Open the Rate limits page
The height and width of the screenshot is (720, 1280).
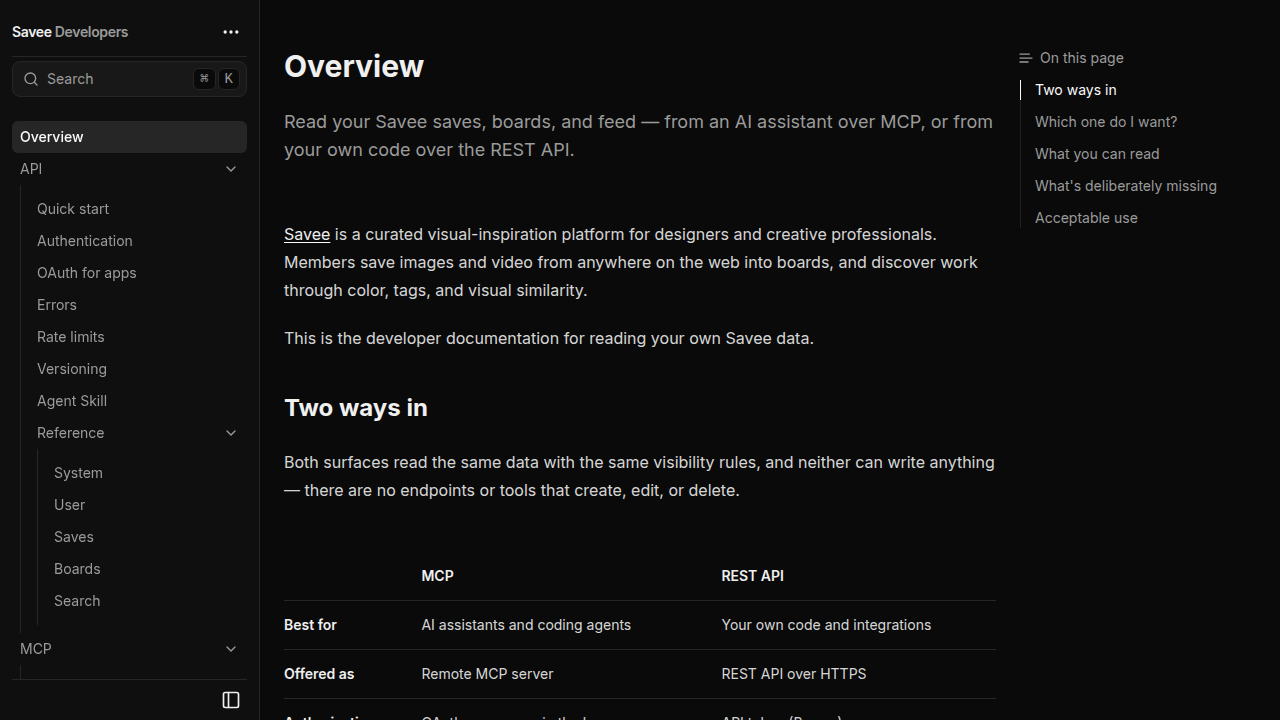[x=71, y=337]
